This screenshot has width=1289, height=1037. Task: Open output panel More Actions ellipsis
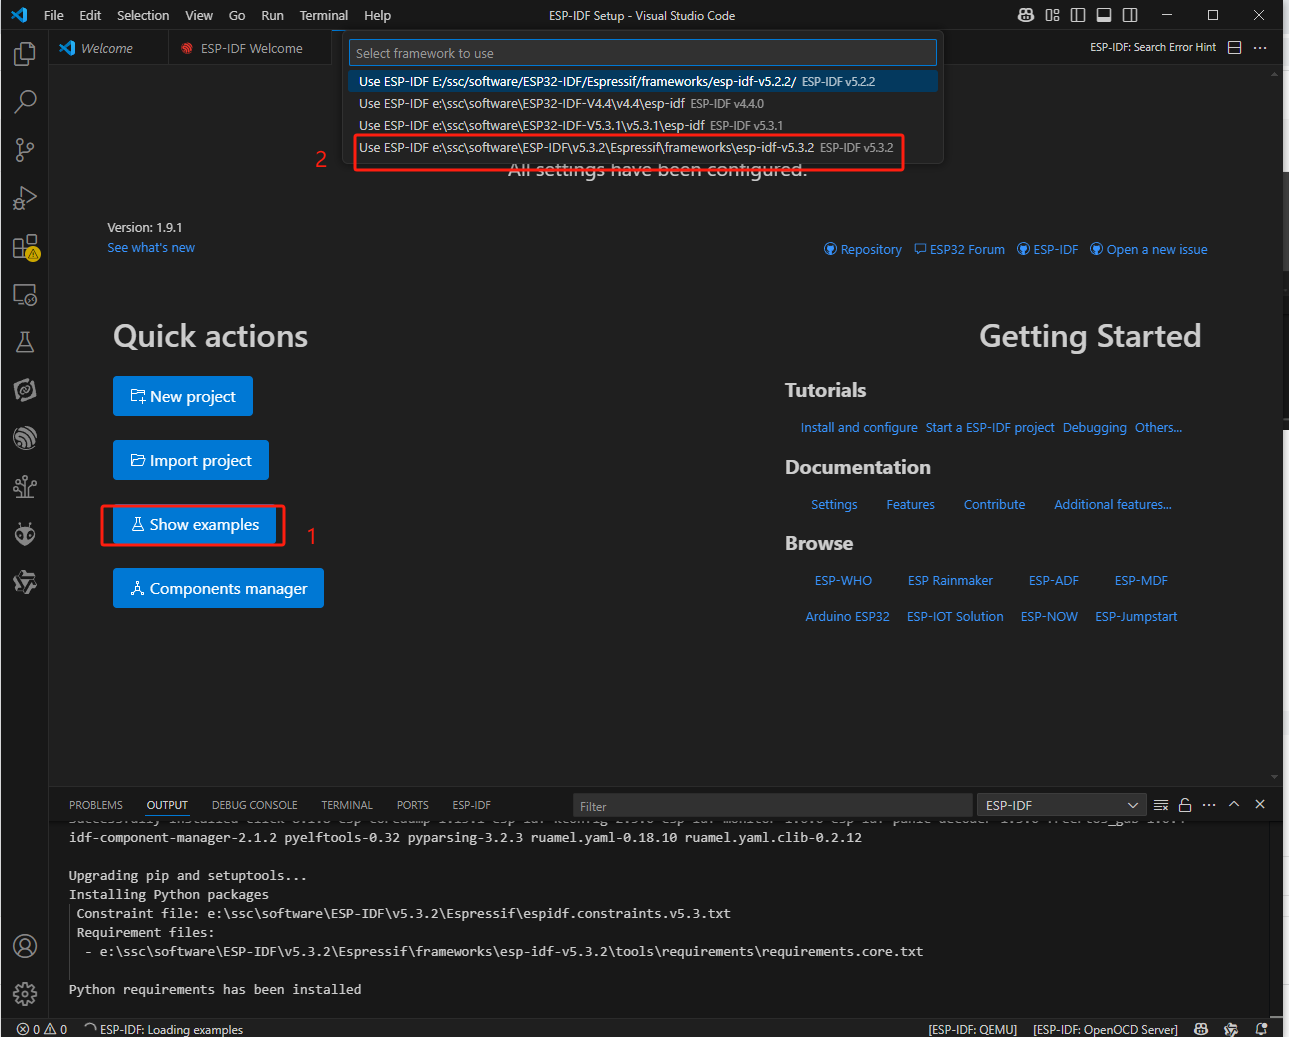click(x=1209, y=805)
